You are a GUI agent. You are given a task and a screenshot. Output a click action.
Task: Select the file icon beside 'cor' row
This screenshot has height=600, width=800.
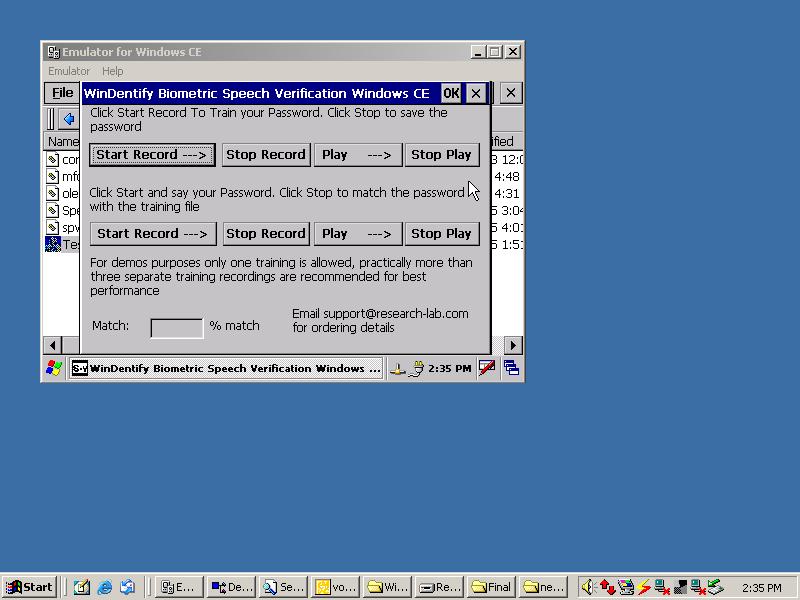53,160
